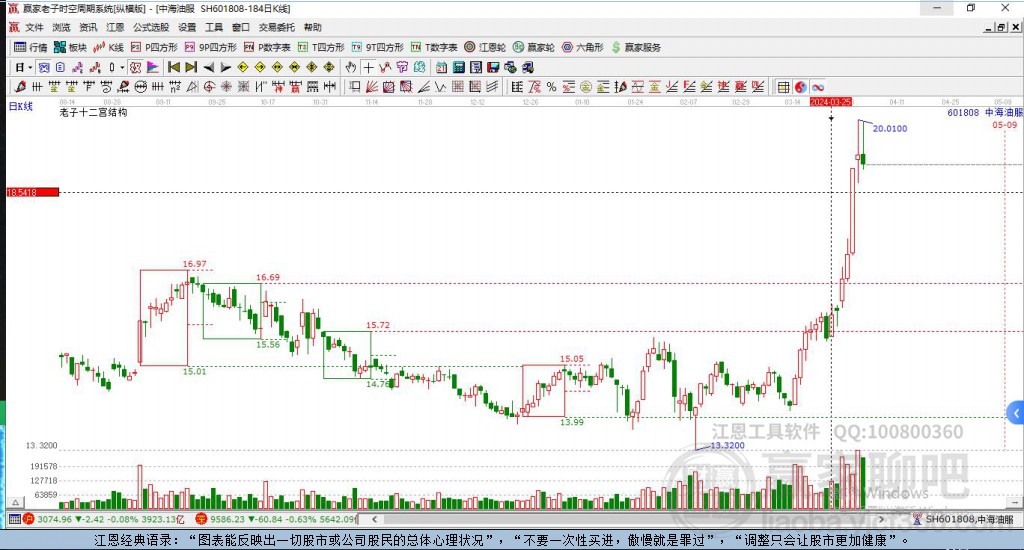
Task: Click the truck icon in toolbar
Action: point(527,67)
